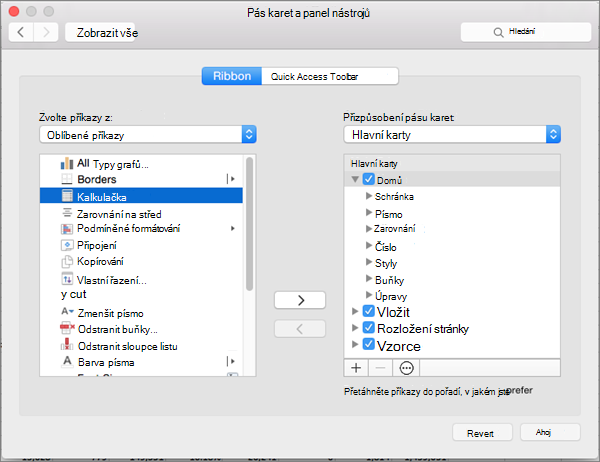Screen dimensions: 600x462
Task: Click the Zarovnání na střed alignment icon
Action: [67, 212]
